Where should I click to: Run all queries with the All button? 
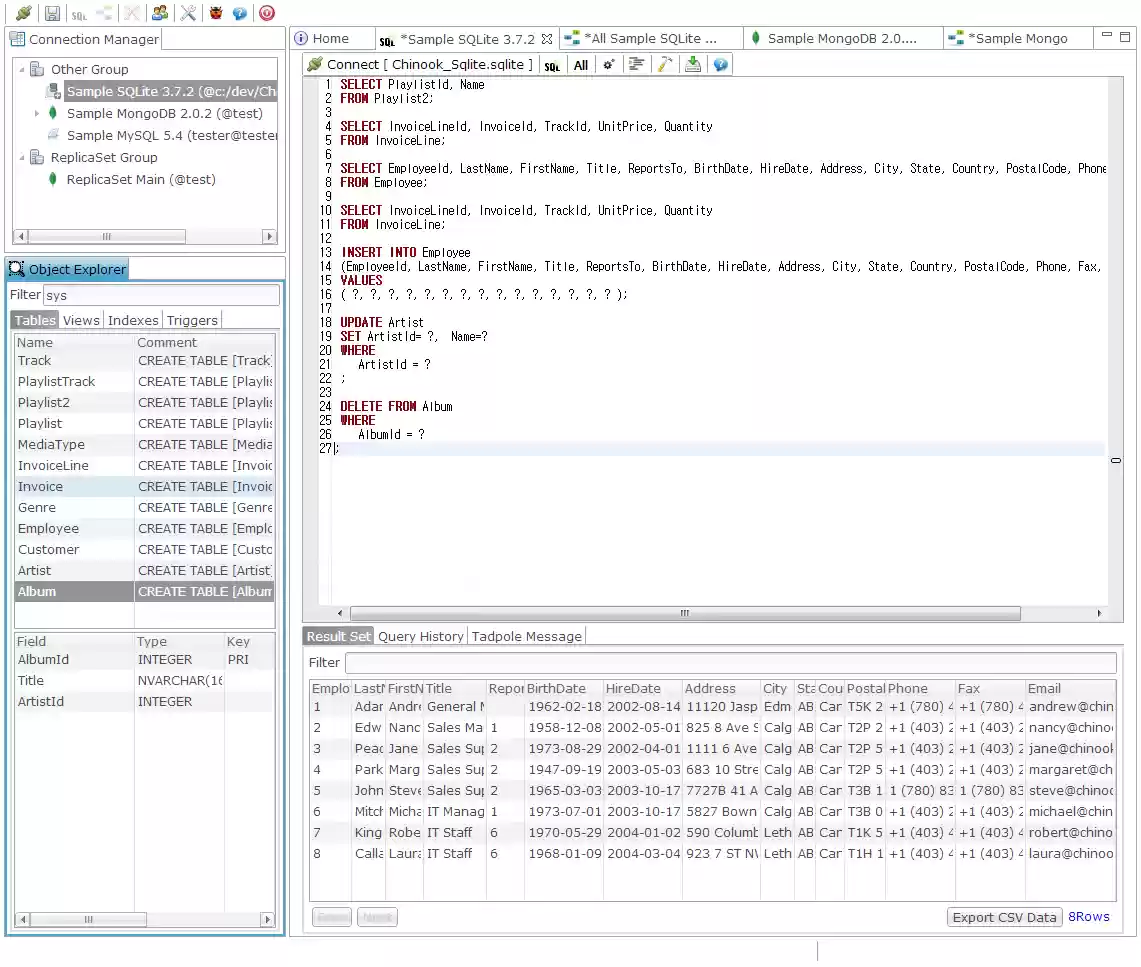[581, 64]
